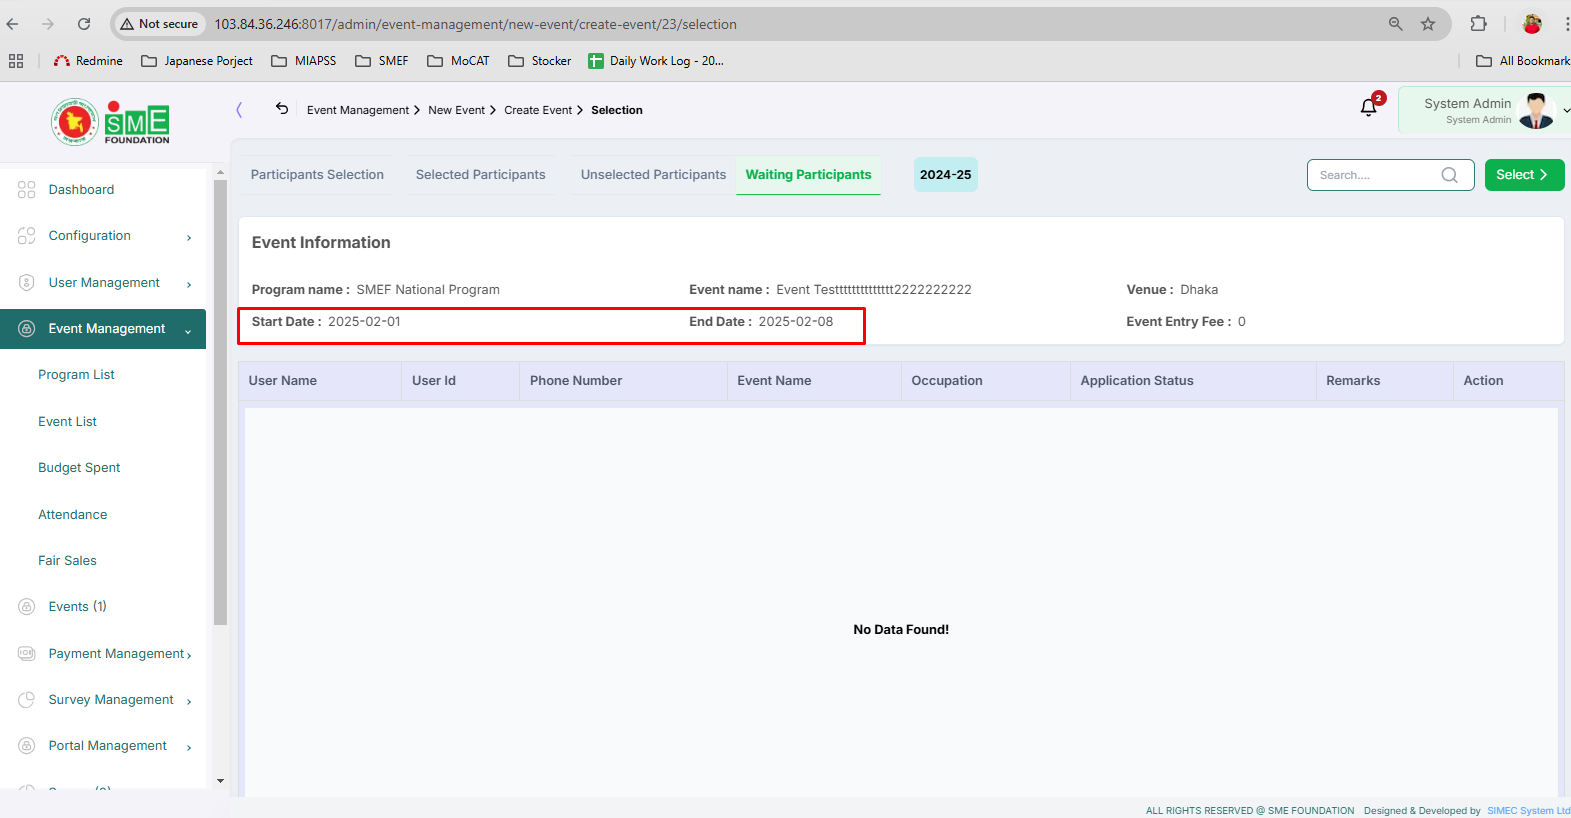Reload the page with refresh icon
This screenshot has height=818, width=1571.
(x=84, y=24)
